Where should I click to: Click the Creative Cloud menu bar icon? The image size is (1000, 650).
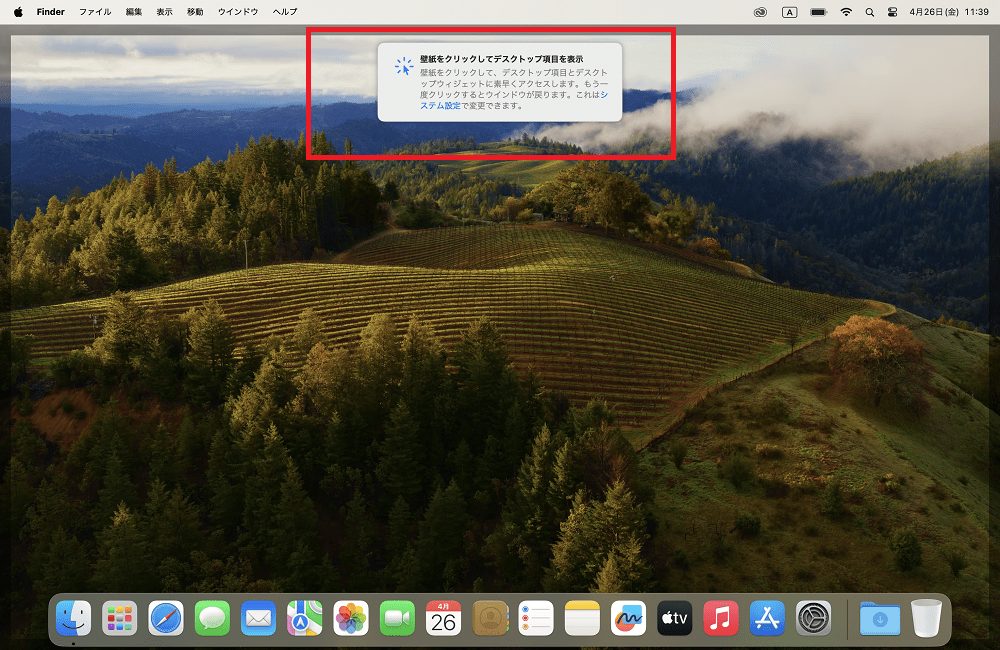tap(760, 12)
